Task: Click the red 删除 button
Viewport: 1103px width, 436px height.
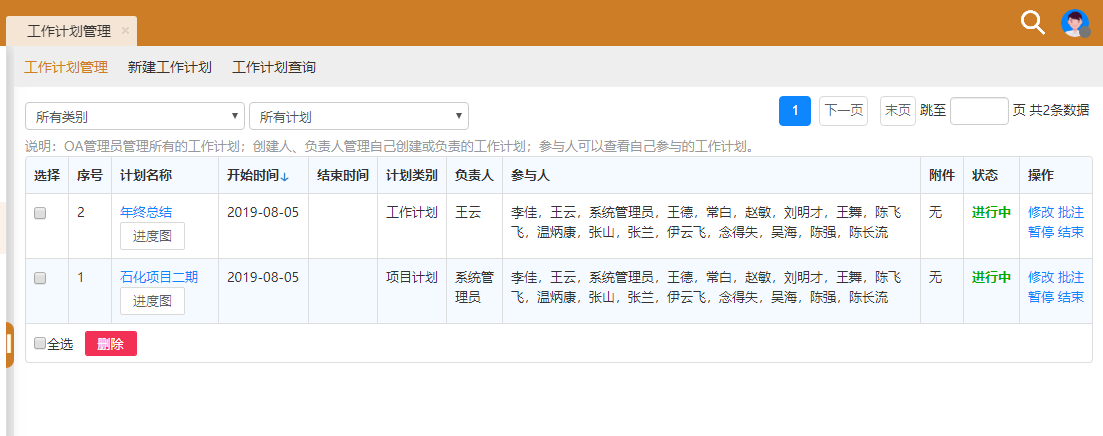Action: (x=111, y=344)
